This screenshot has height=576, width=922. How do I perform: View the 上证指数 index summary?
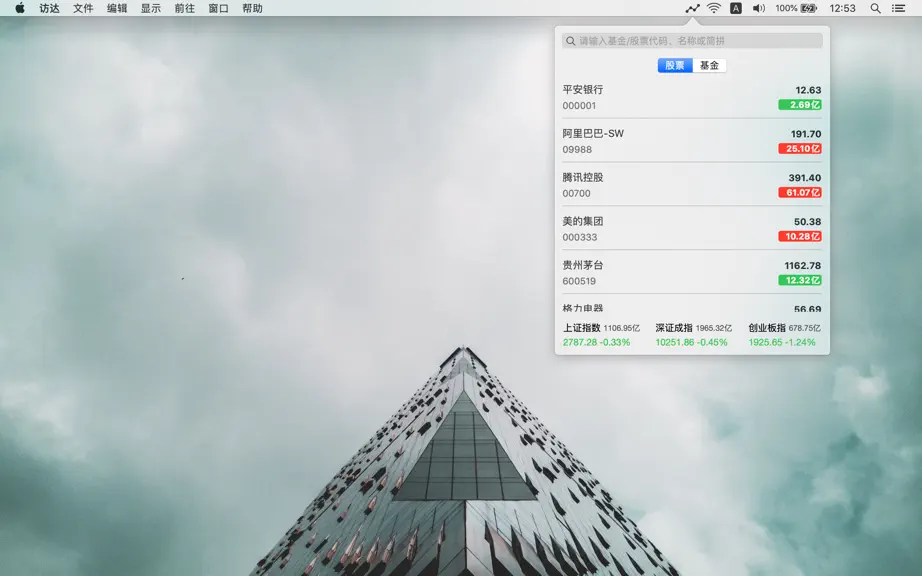(x=602, y=335)
